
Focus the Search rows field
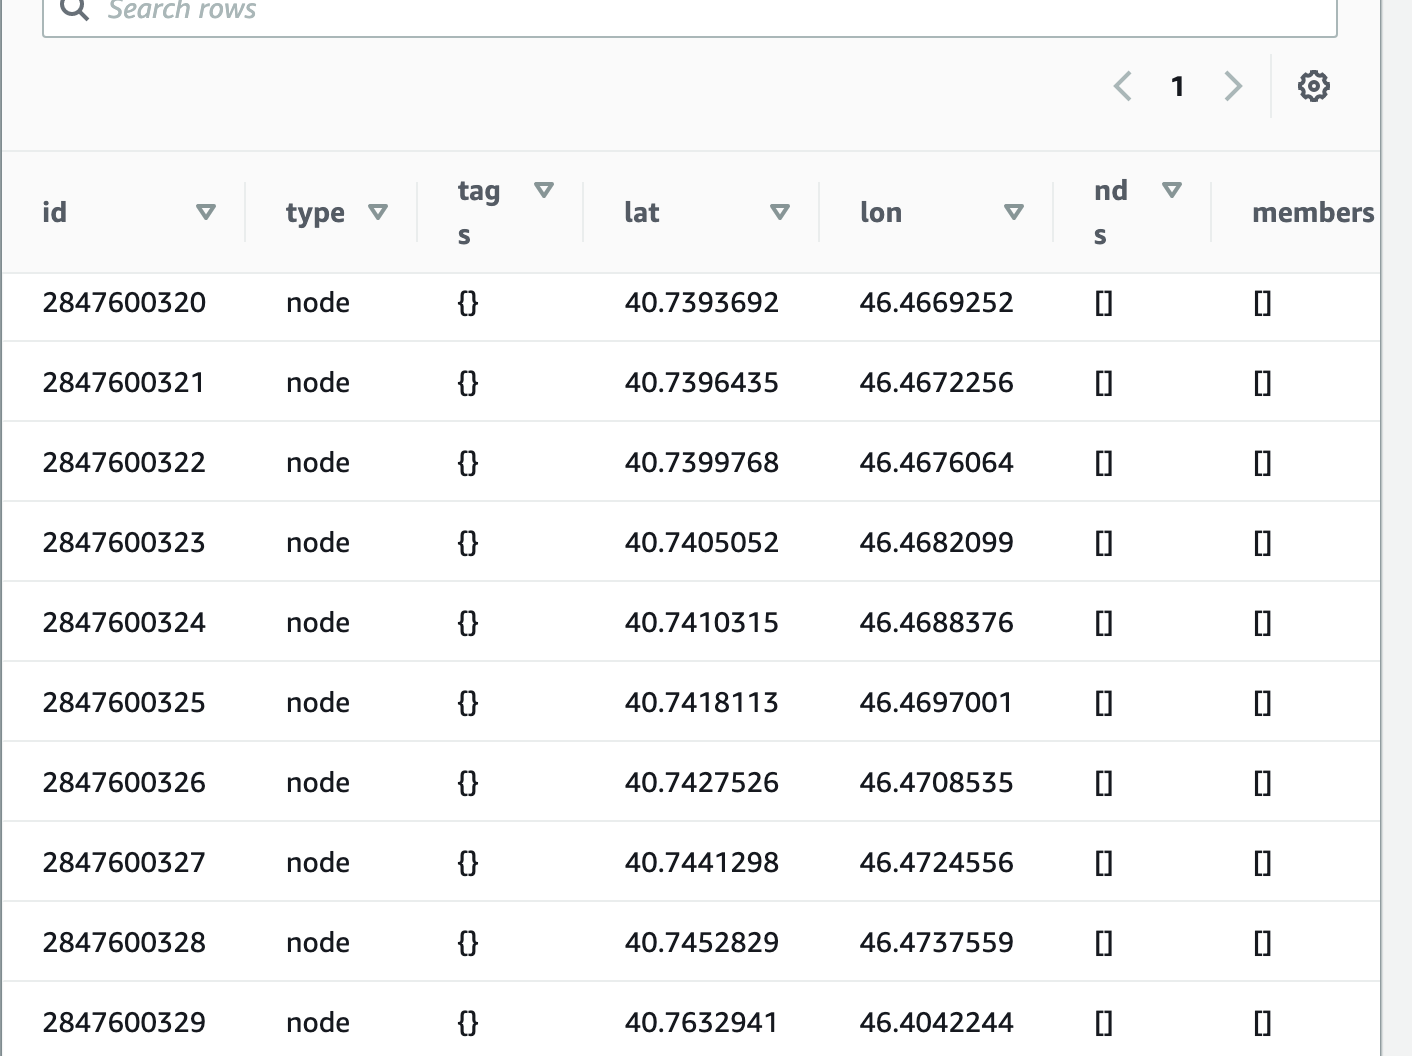point(690,12)
